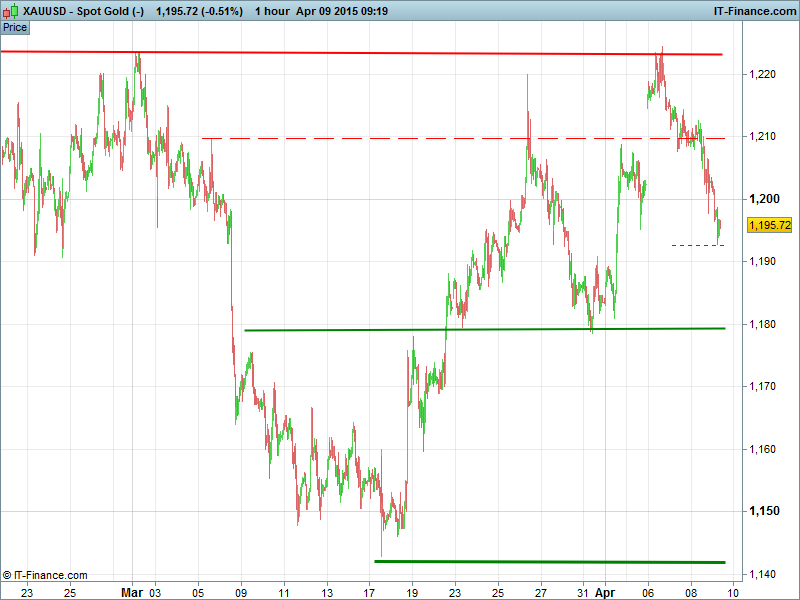
Task: Click the © IT-Finance.com copyright text
Action: (x=46, y=575)
